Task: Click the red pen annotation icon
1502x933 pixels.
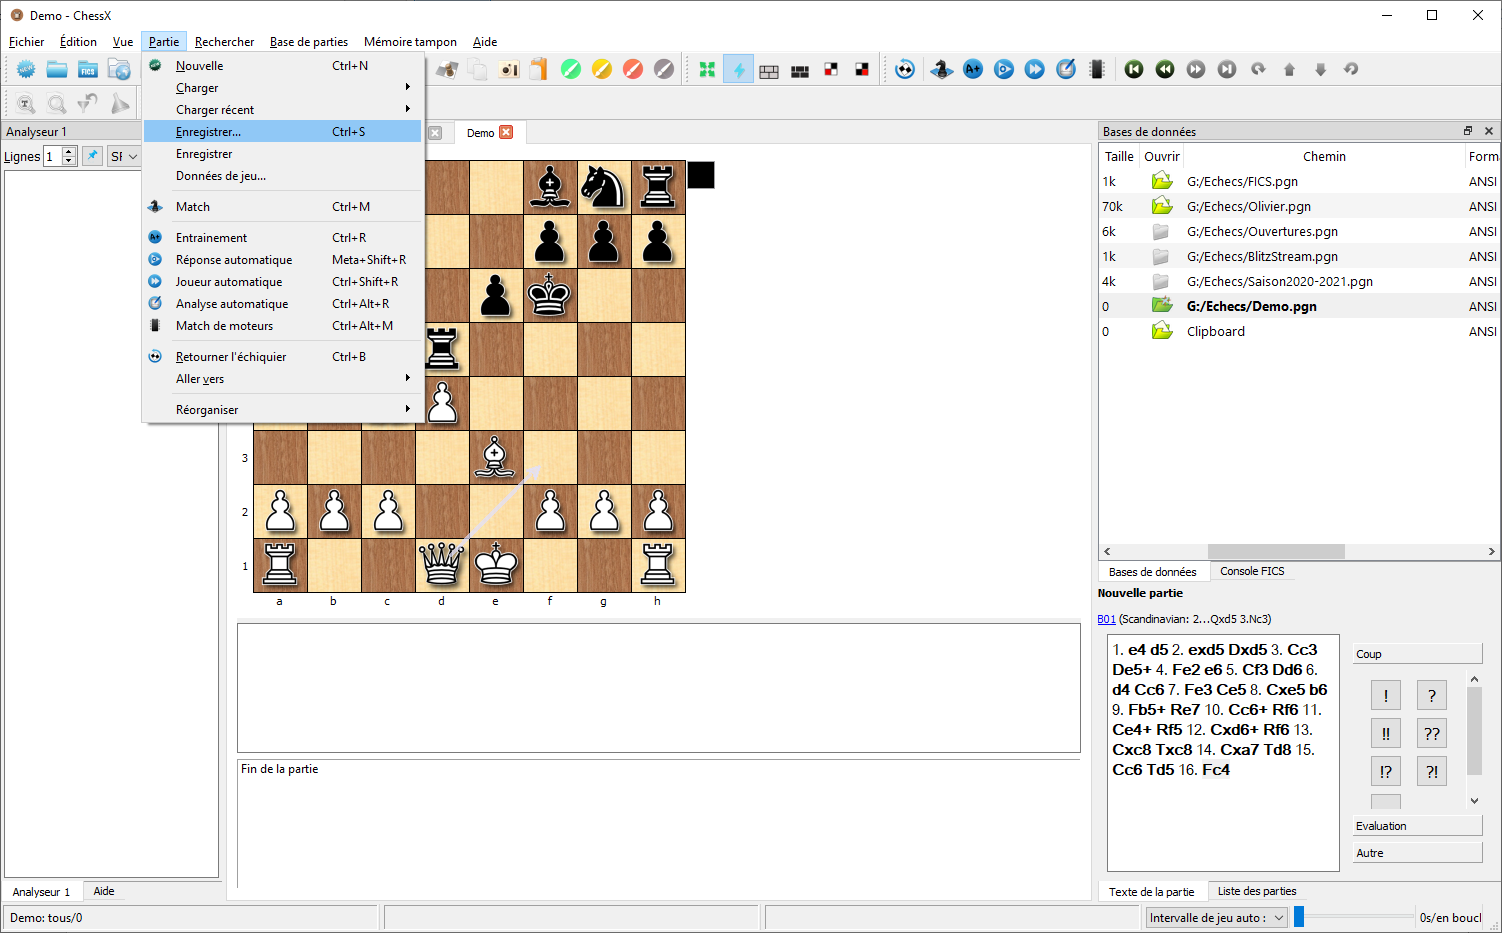Action: (633, 69)
